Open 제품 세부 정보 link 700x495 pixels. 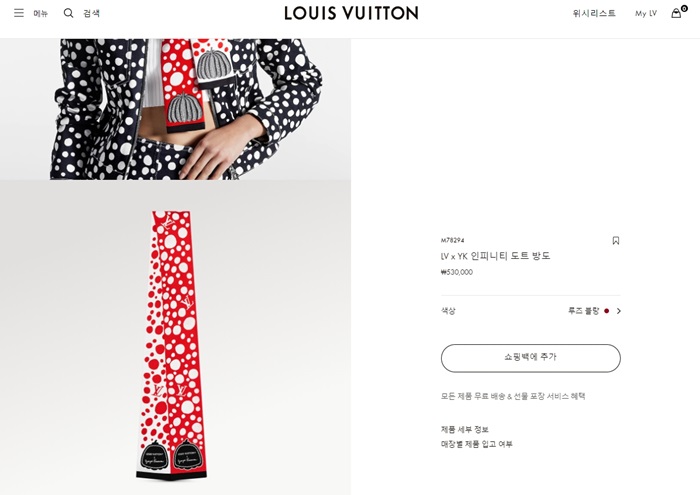(465, 429)
